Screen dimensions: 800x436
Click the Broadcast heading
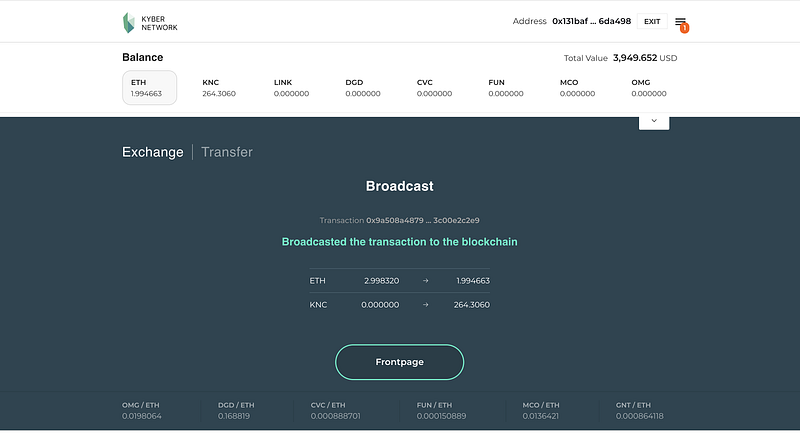coord(399,186)
